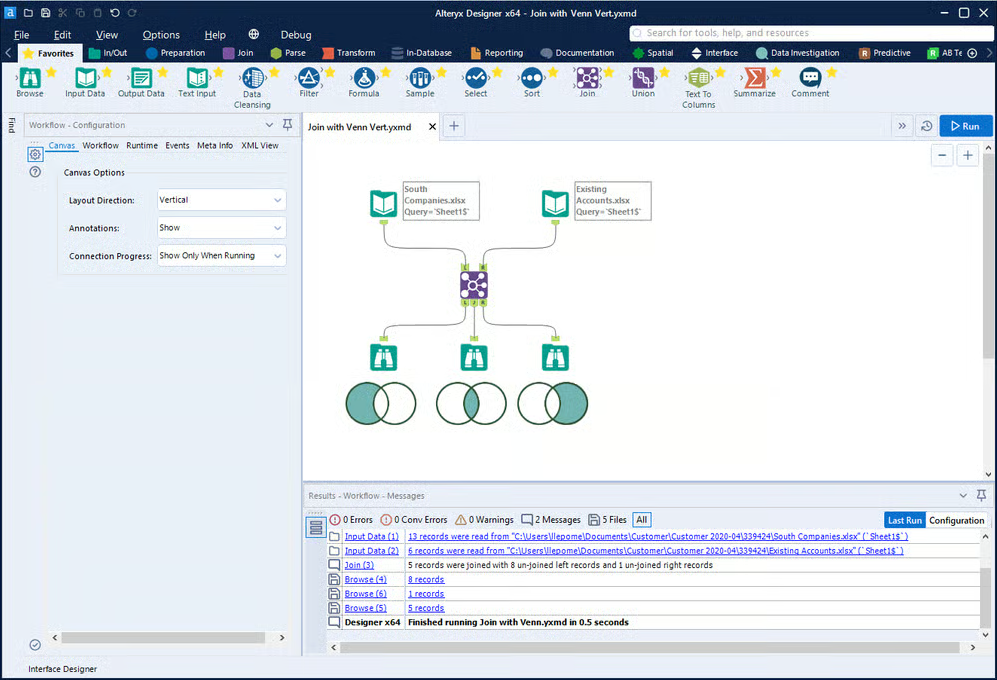Zoom out on the canvas
Image resolution: width=997 pixels, height=680 pixels.
point(942,155)
